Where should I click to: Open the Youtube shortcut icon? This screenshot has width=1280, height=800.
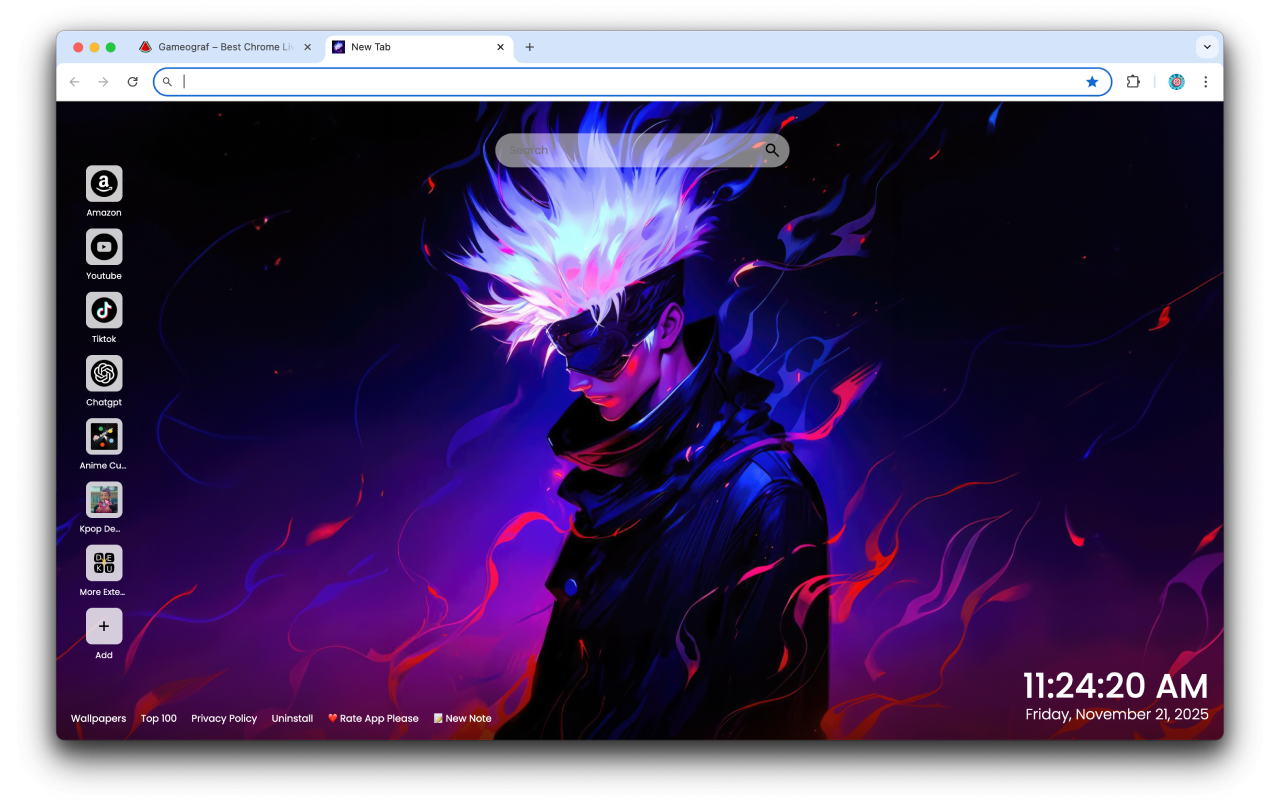coord(104,247)
